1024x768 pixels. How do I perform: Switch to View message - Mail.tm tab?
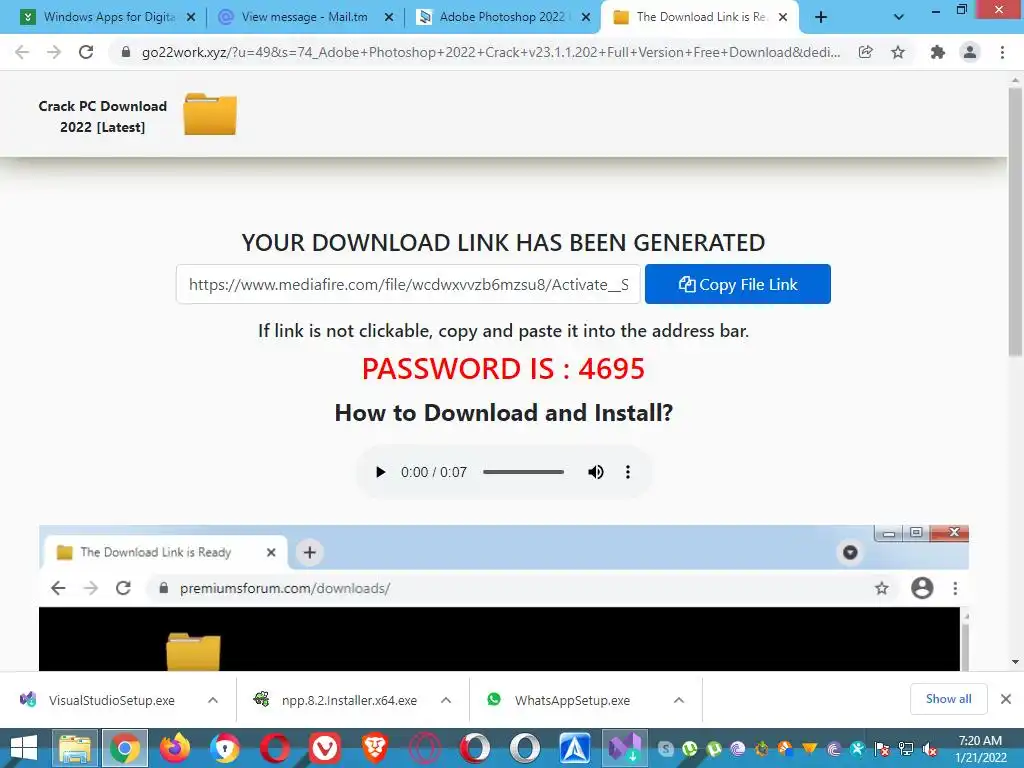pos(304,17)
